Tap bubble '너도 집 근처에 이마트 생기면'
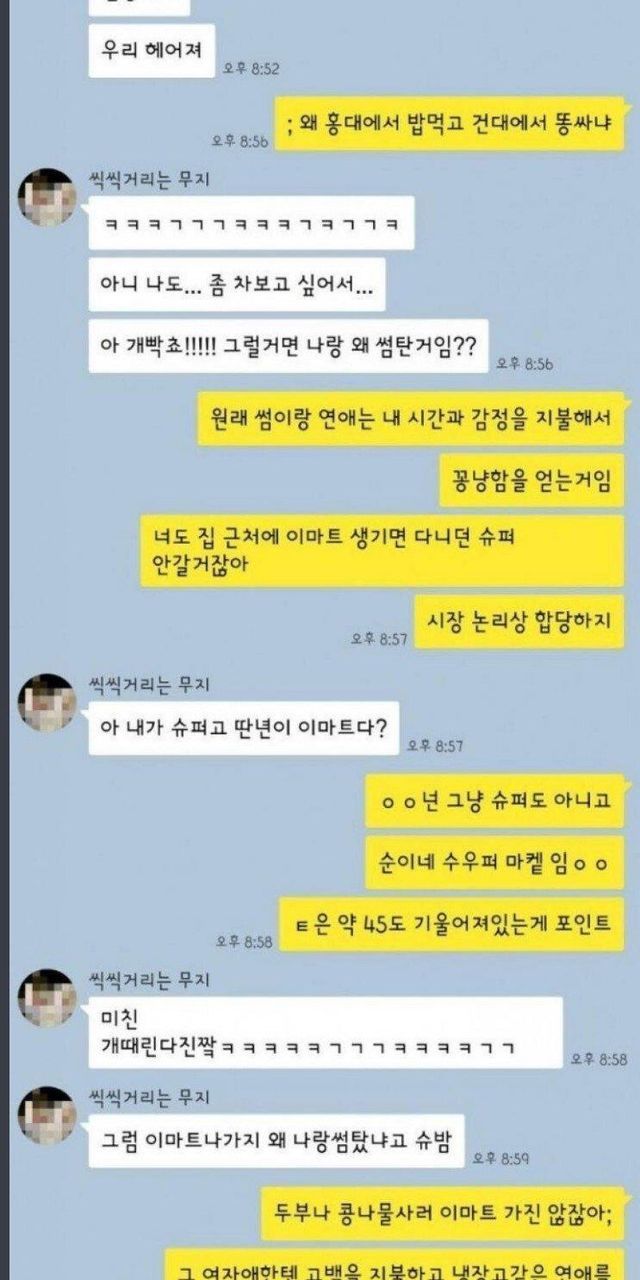Screen dimensions: 640x1280 (x=381, y=551)
